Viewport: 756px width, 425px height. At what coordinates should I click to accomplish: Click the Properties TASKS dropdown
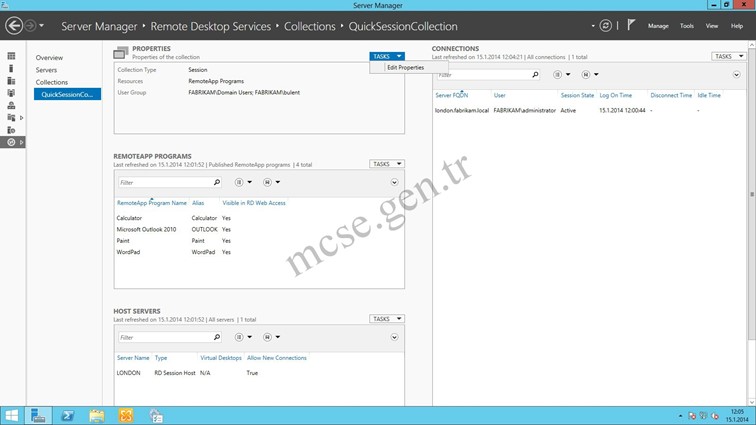coord(387,56)
